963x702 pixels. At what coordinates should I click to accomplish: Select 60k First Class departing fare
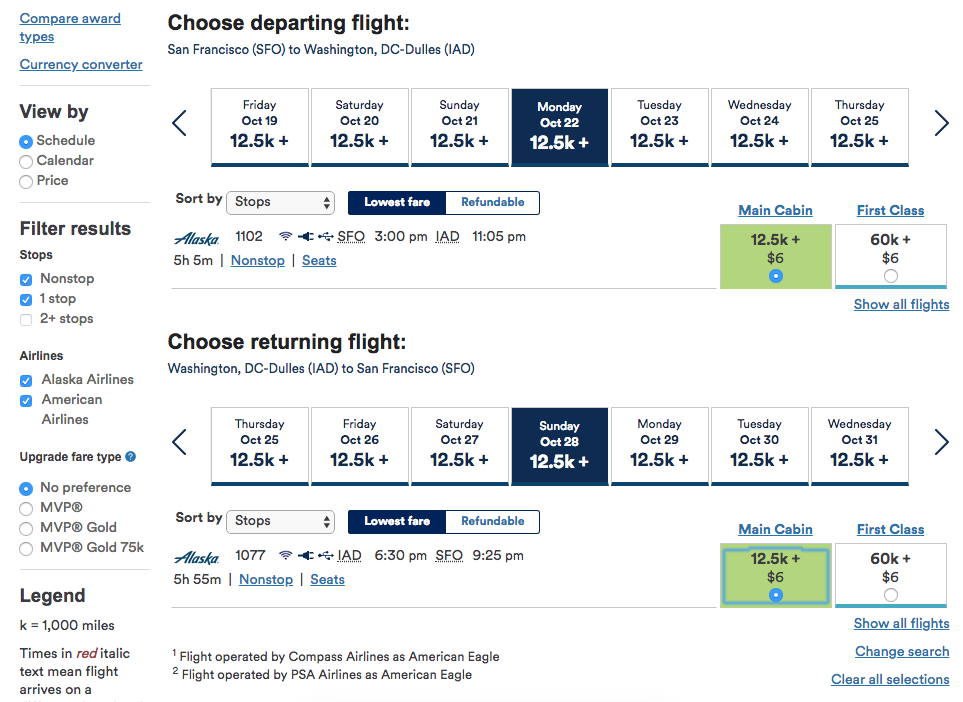[x=891, y=276]
